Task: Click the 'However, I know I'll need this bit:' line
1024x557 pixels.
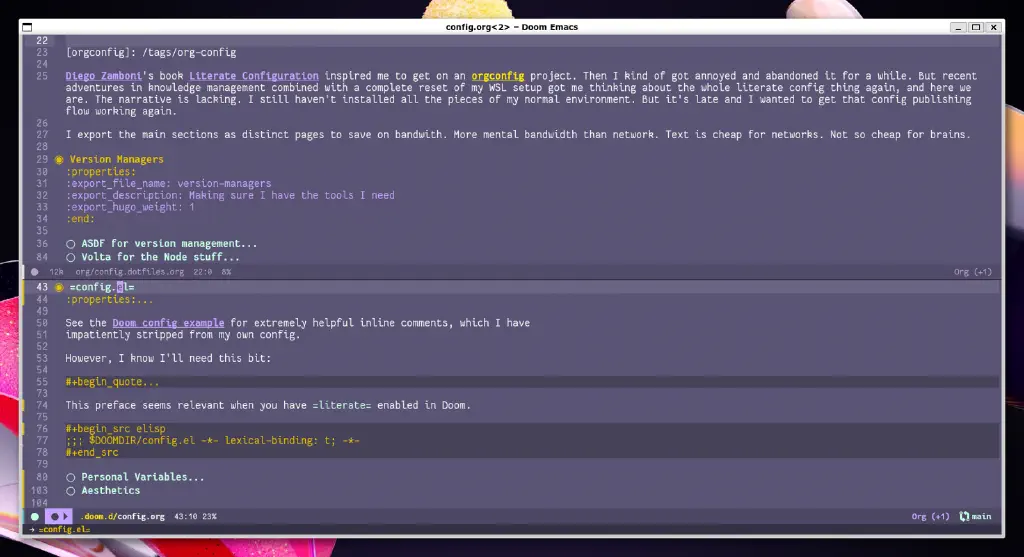Action: [x=168, y=358]
